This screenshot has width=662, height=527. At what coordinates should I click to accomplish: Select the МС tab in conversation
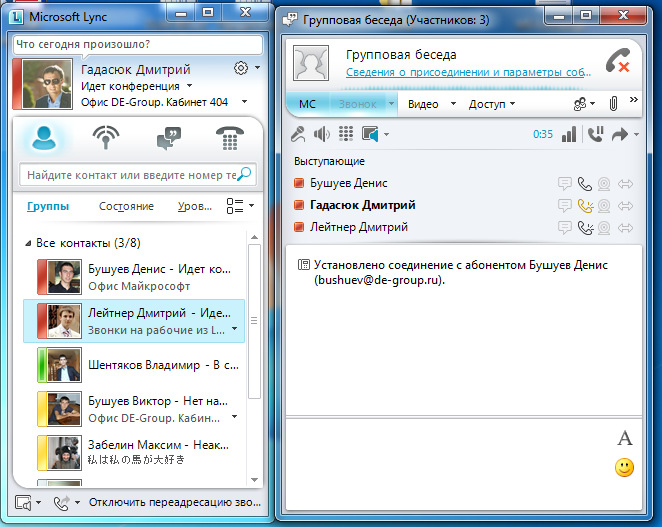pyautogui.click(x=307, y=104)
